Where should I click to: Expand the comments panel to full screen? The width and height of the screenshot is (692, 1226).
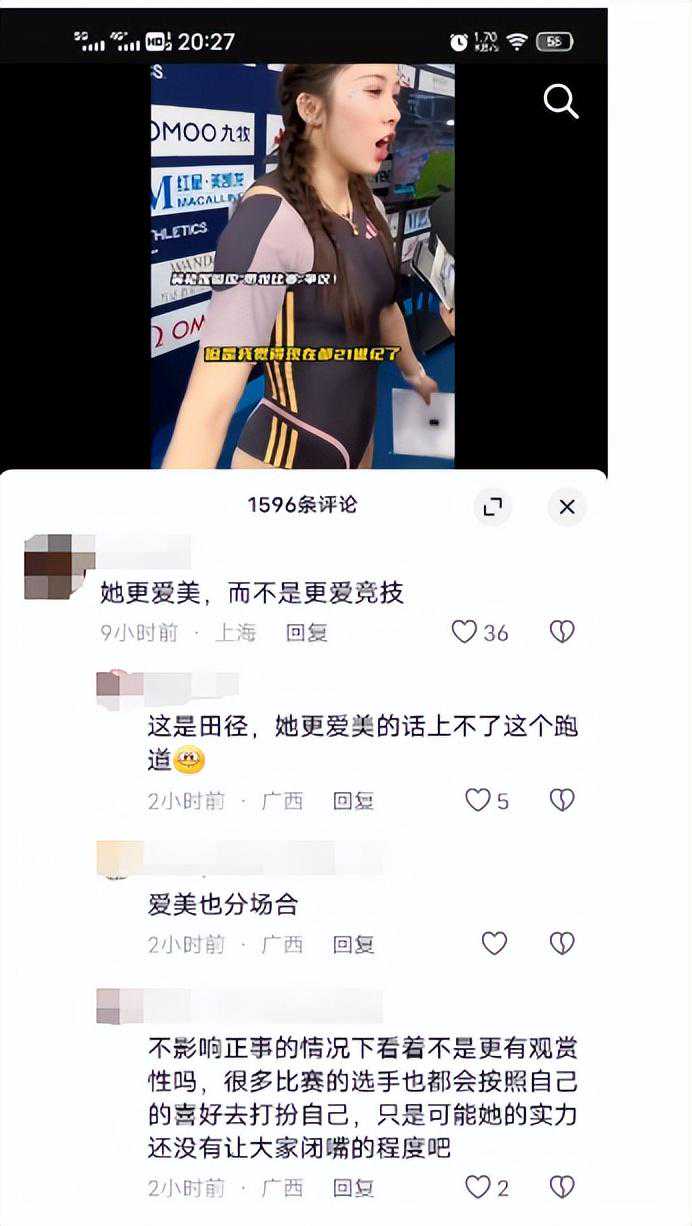492,507
